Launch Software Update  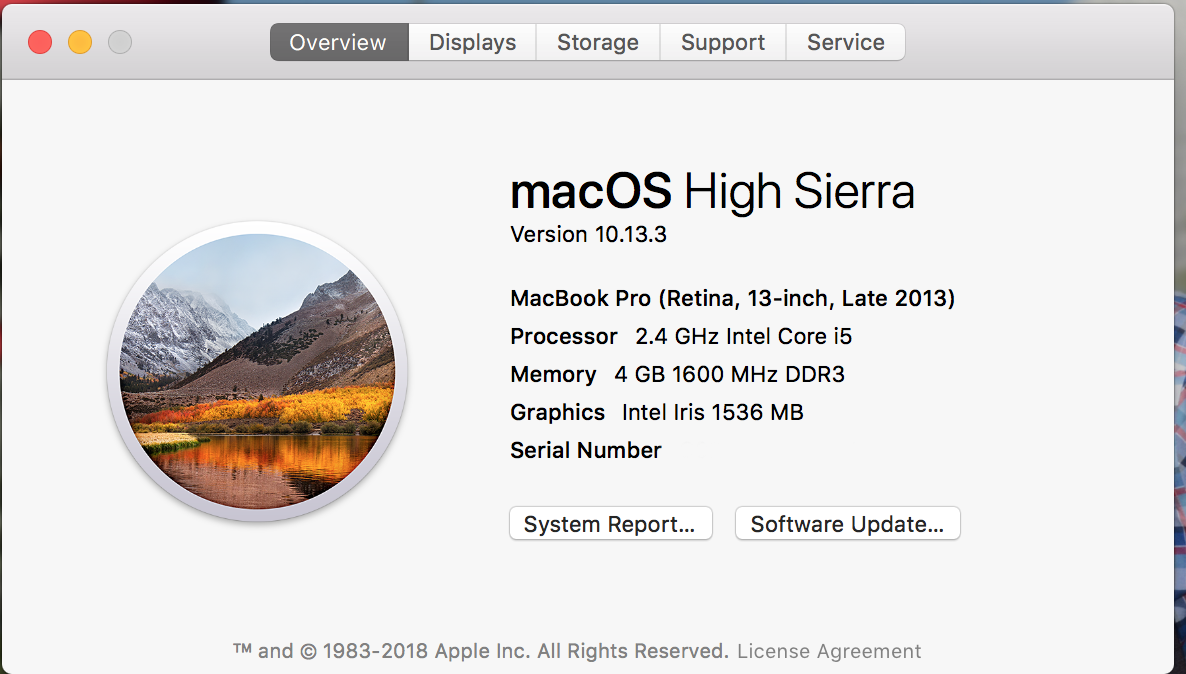click(847, 524)
